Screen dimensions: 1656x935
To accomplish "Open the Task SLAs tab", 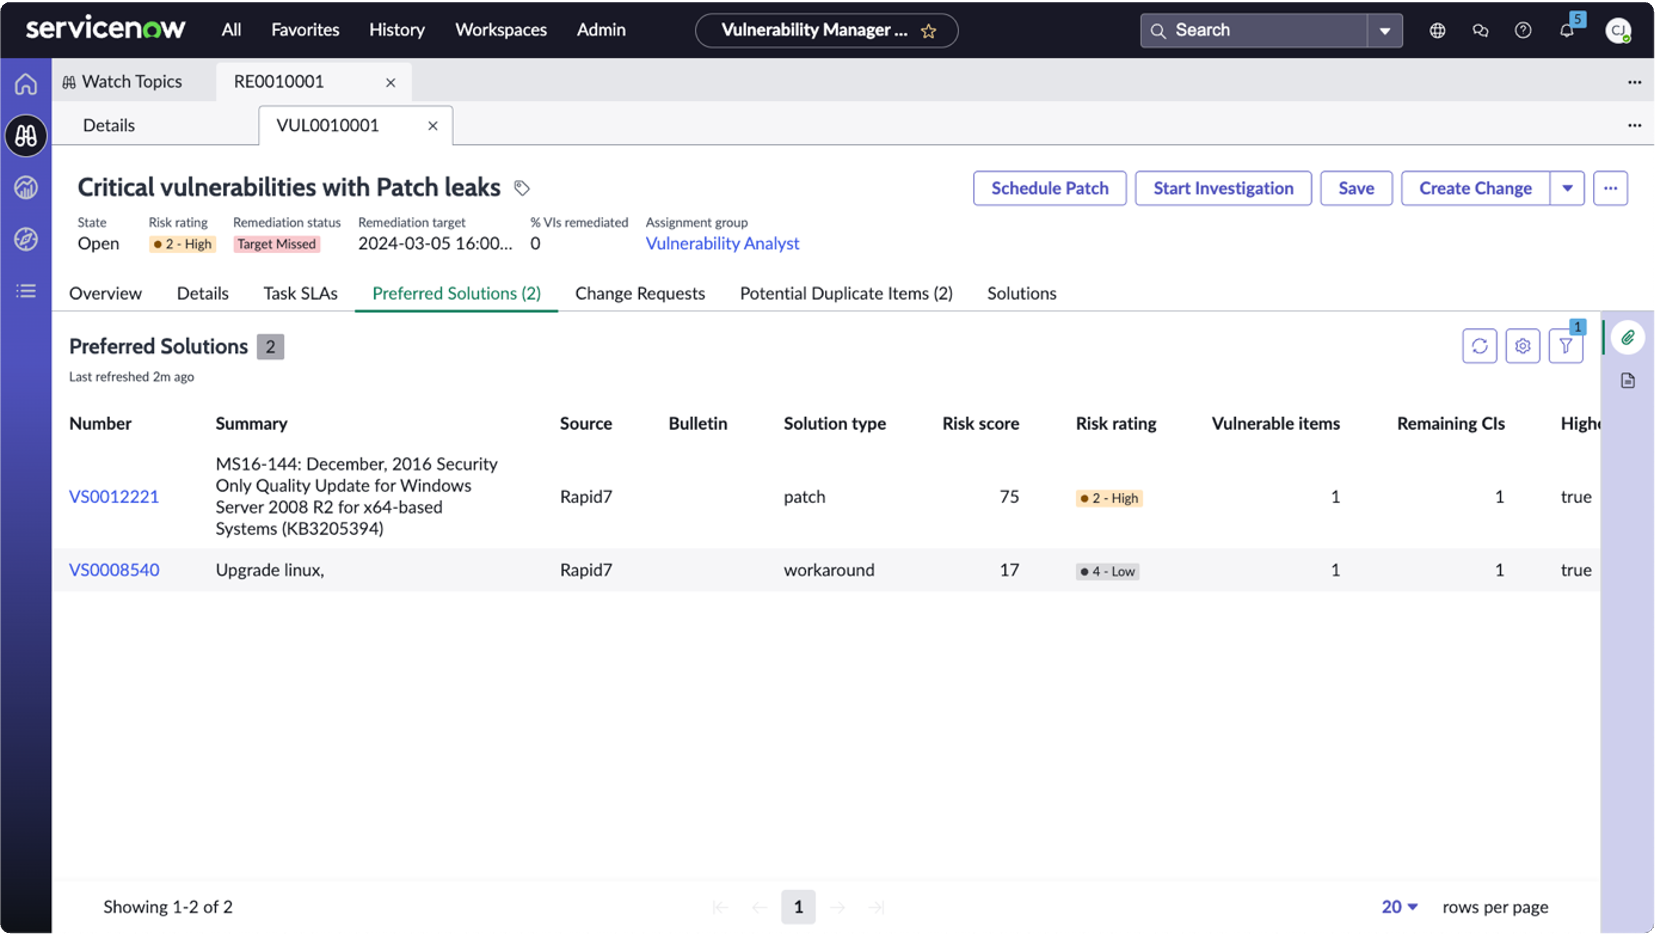I will [300, 293].
